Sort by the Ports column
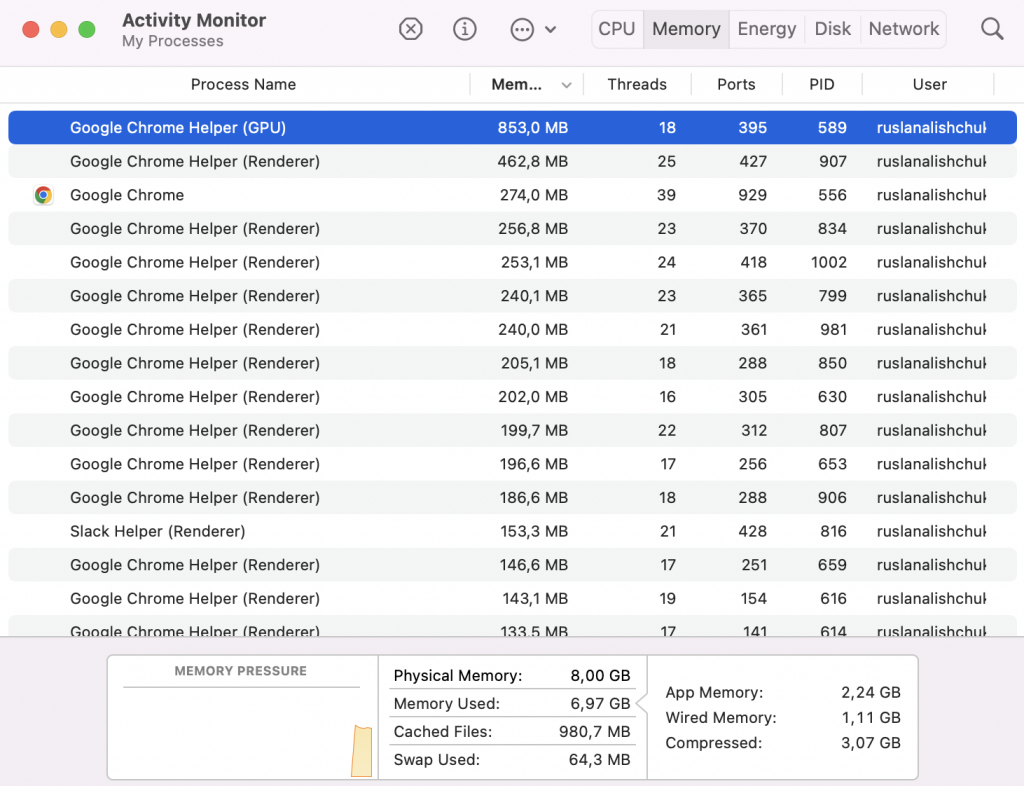1024x786 pixels. [736, 84]
